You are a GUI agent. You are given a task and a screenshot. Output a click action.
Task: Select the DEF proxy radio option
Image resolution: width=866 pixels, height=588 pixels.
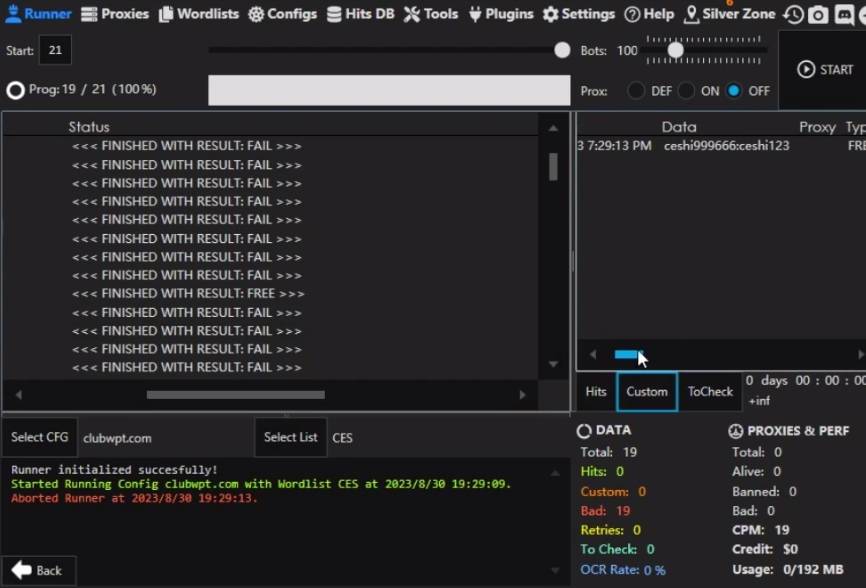pyautogui.click(x=636, y=91)
